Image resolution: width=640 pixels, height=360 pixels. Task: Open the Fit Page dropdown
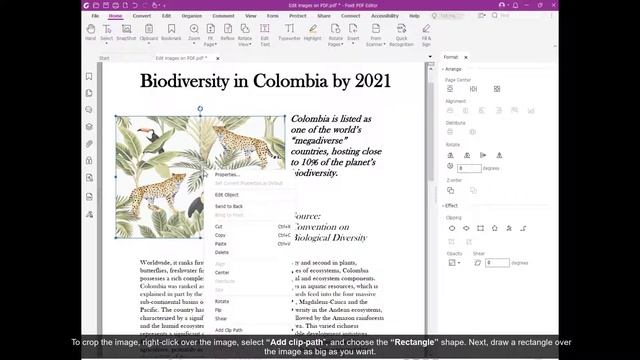[216, 44]
